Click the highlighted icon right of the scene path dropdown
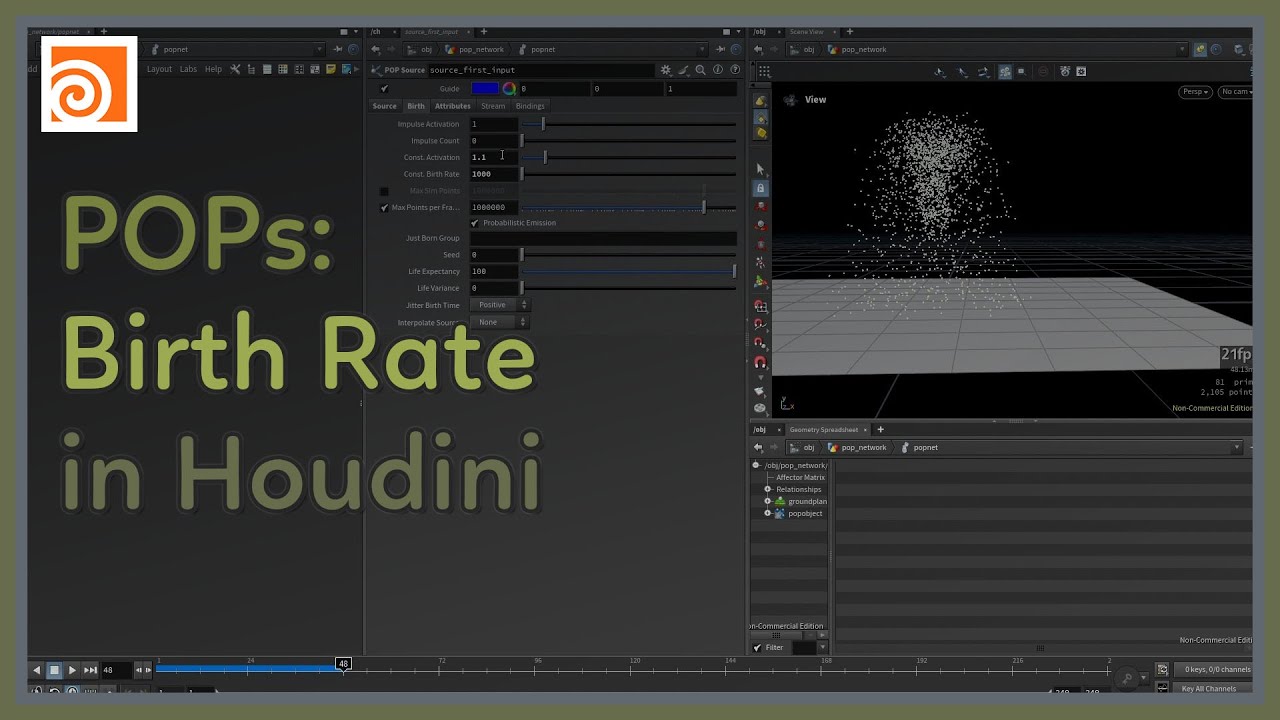This screenshot has width=1280, height=720. pos(1200,49)
